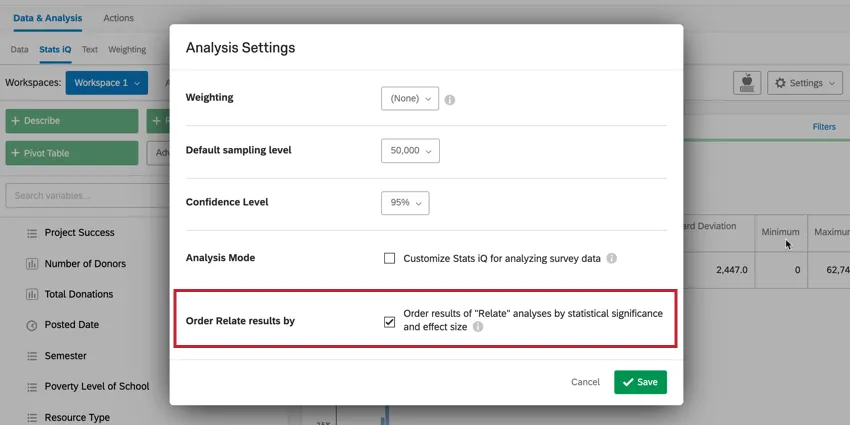Viewport: 850px width, 425px height.
Task: Open the Weighting (None) dropdown
Action: click(410, 98)
